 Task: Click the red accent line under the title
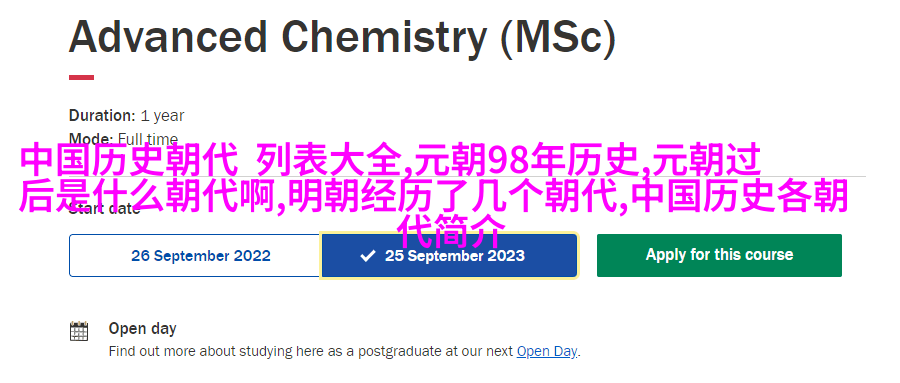click(x=82, y=77)
